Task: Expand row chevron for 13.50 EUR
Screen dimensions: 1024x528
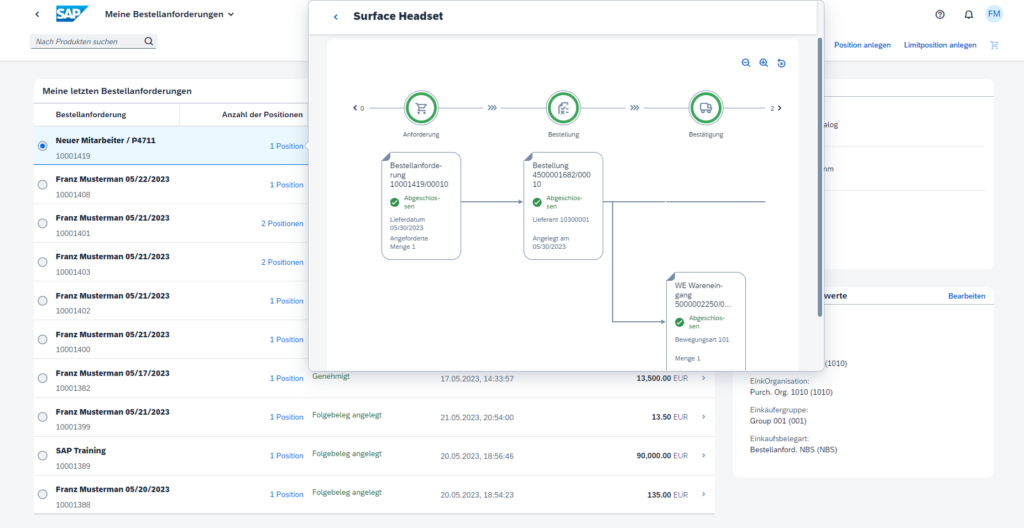Action: click(x=703, y=417)
